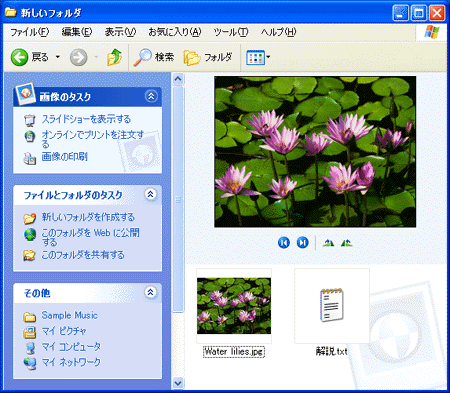The width and height of the screenshot is (450, 393).
Task: Open the 表示(V) menu
Action: [120, 32]
